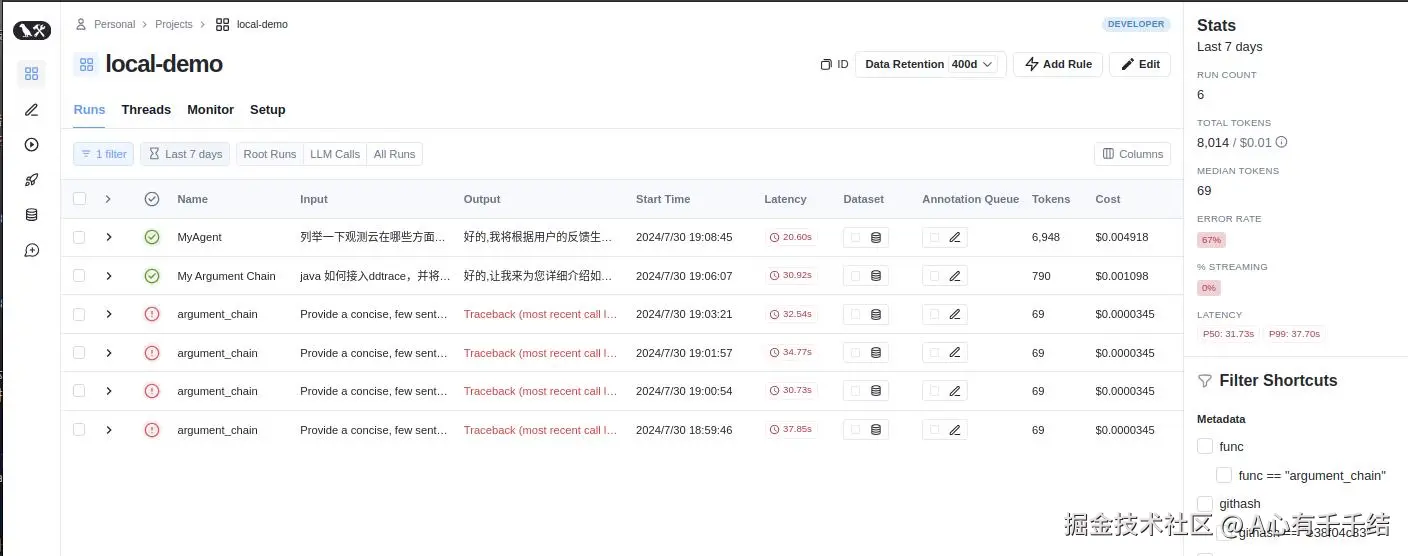
Task: Open Traceback output of 19:03:21 run
Action: (540, 314)
